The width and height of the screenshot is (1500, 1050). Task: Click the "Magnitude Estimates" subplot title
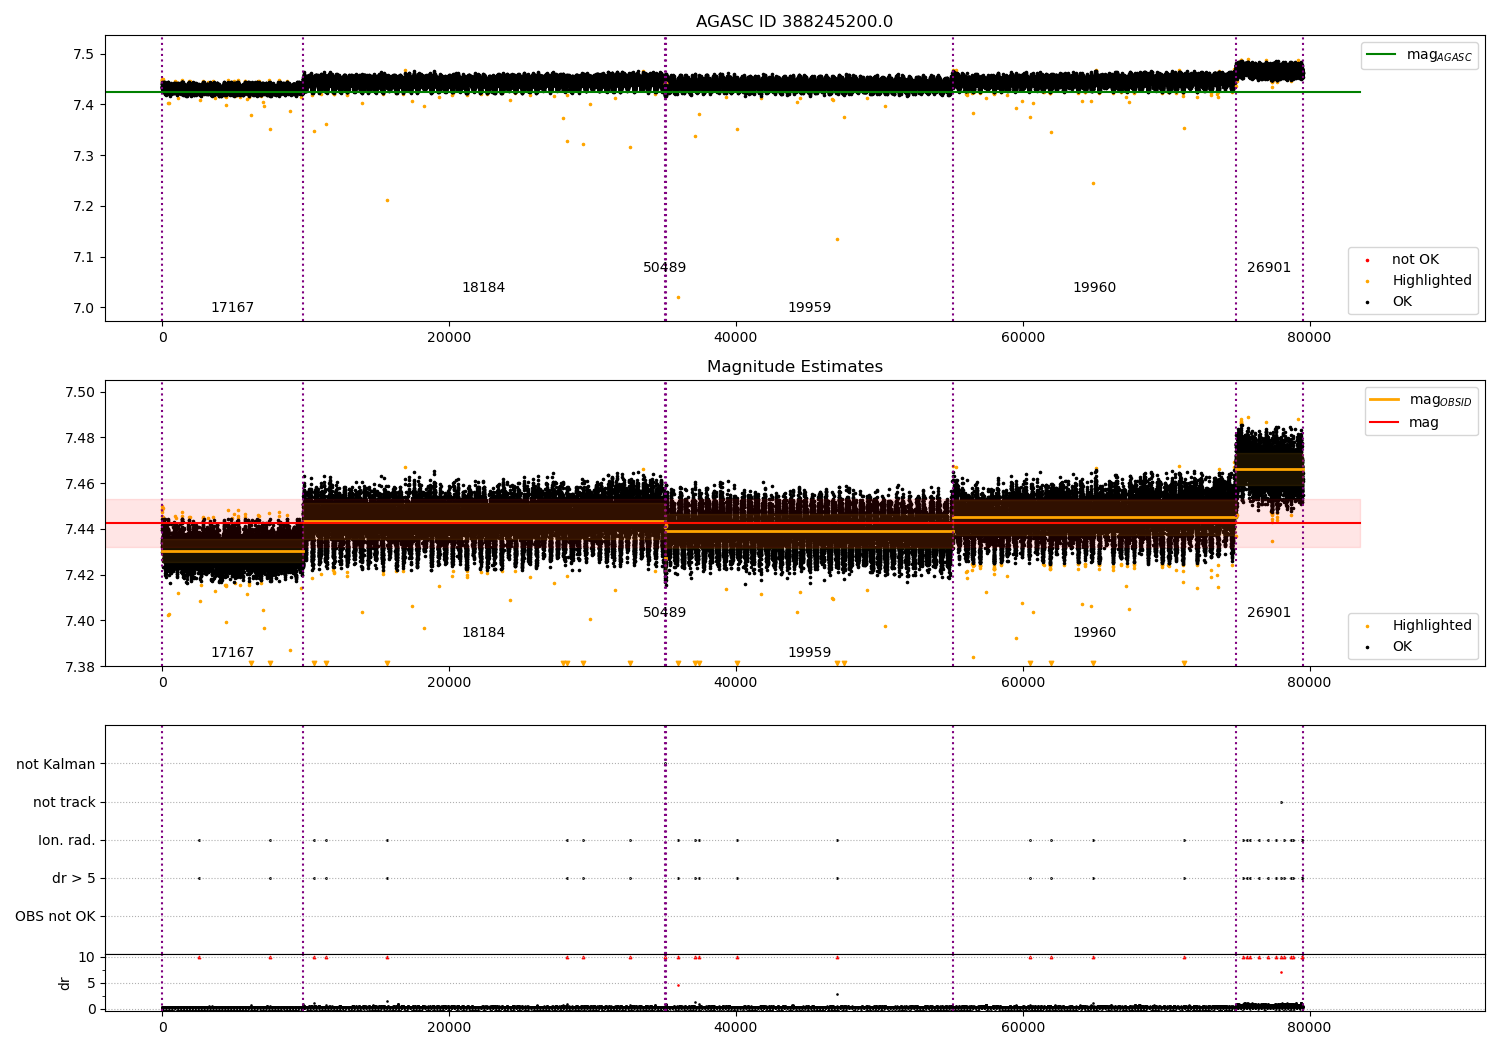[794, 367]
